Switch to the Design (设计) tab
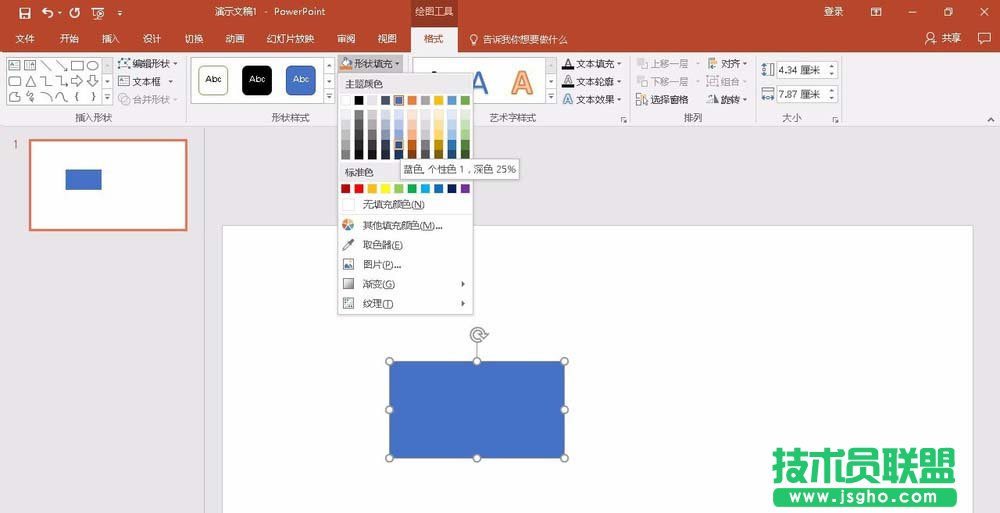1000x513 pixels. point(152,39)
